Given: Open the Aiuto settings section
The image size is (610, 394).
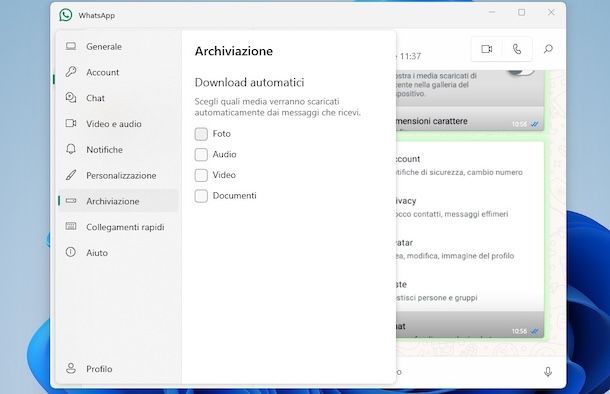Looking at the screenshot, I should [x=118, y=252].
